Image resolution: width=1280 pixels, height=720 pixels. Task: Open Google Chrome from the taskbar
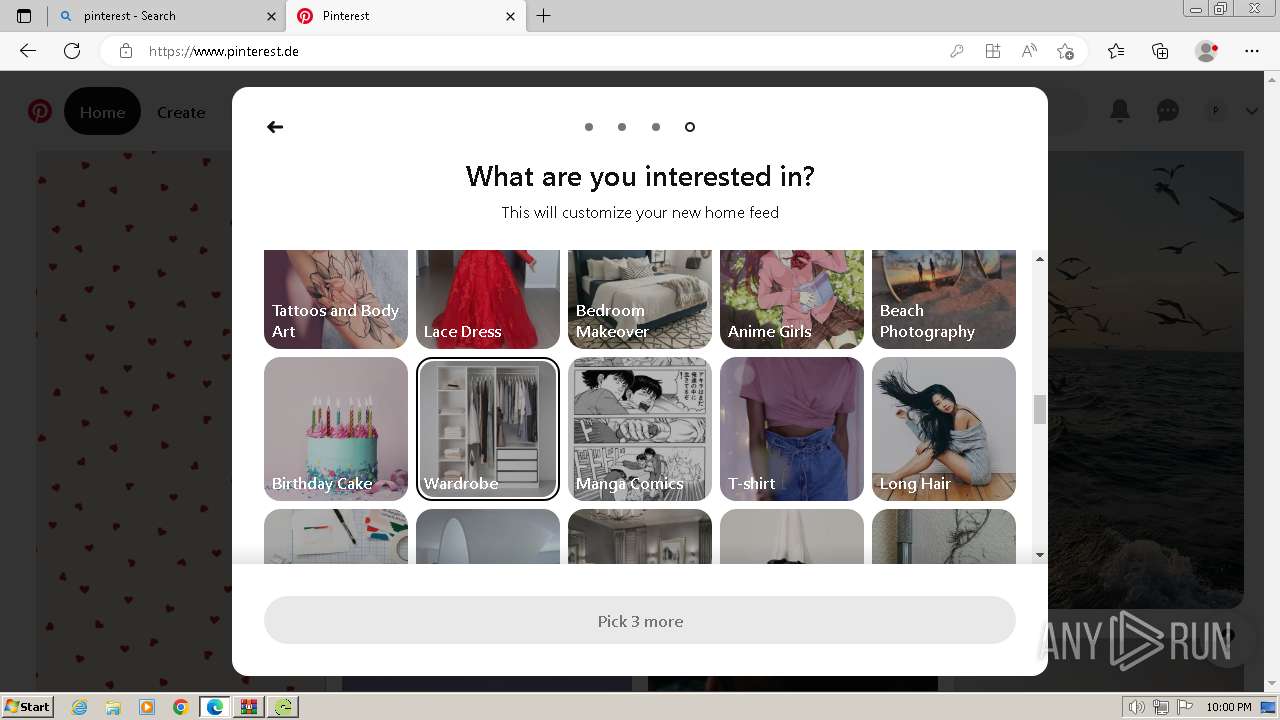(x=180, y=707)
